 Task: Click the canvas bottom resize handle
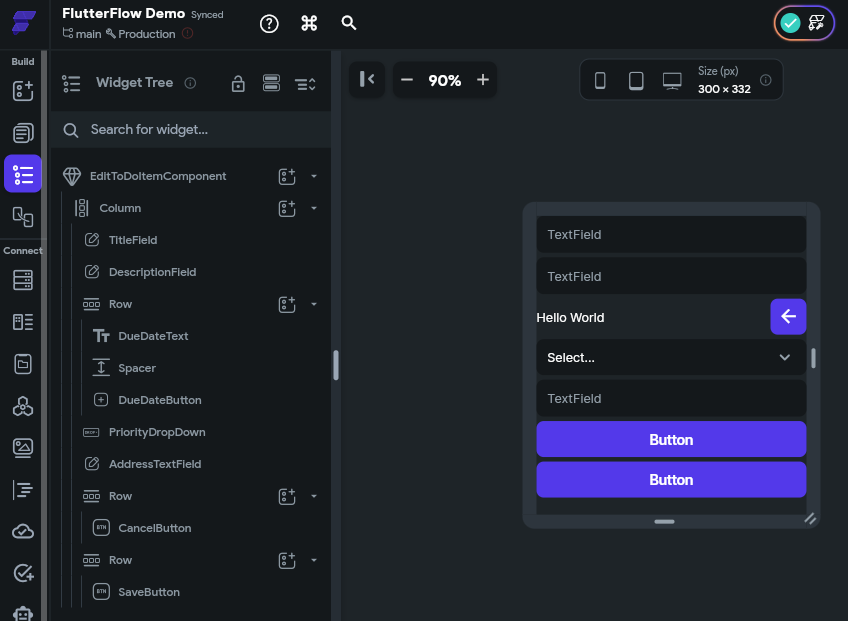[x=664, y=521]
